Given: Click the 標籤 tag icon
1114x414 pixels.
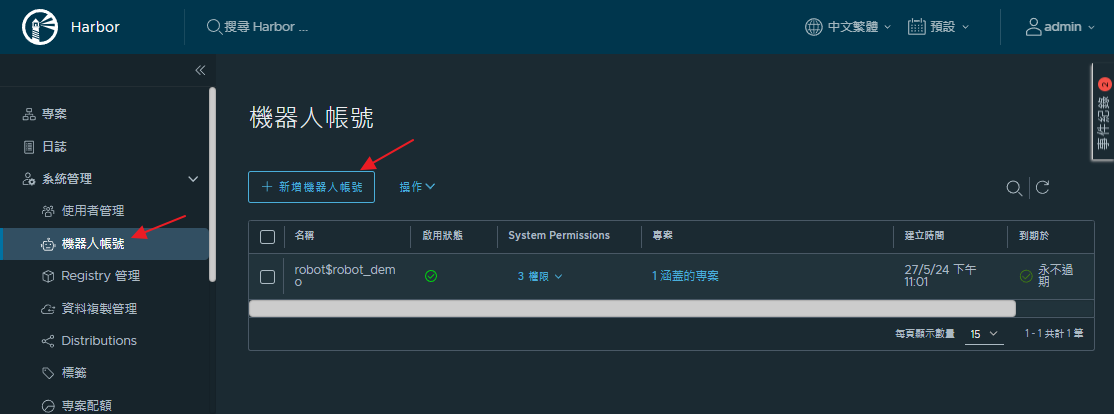Looking at the screenshot, I should (48, 373).
